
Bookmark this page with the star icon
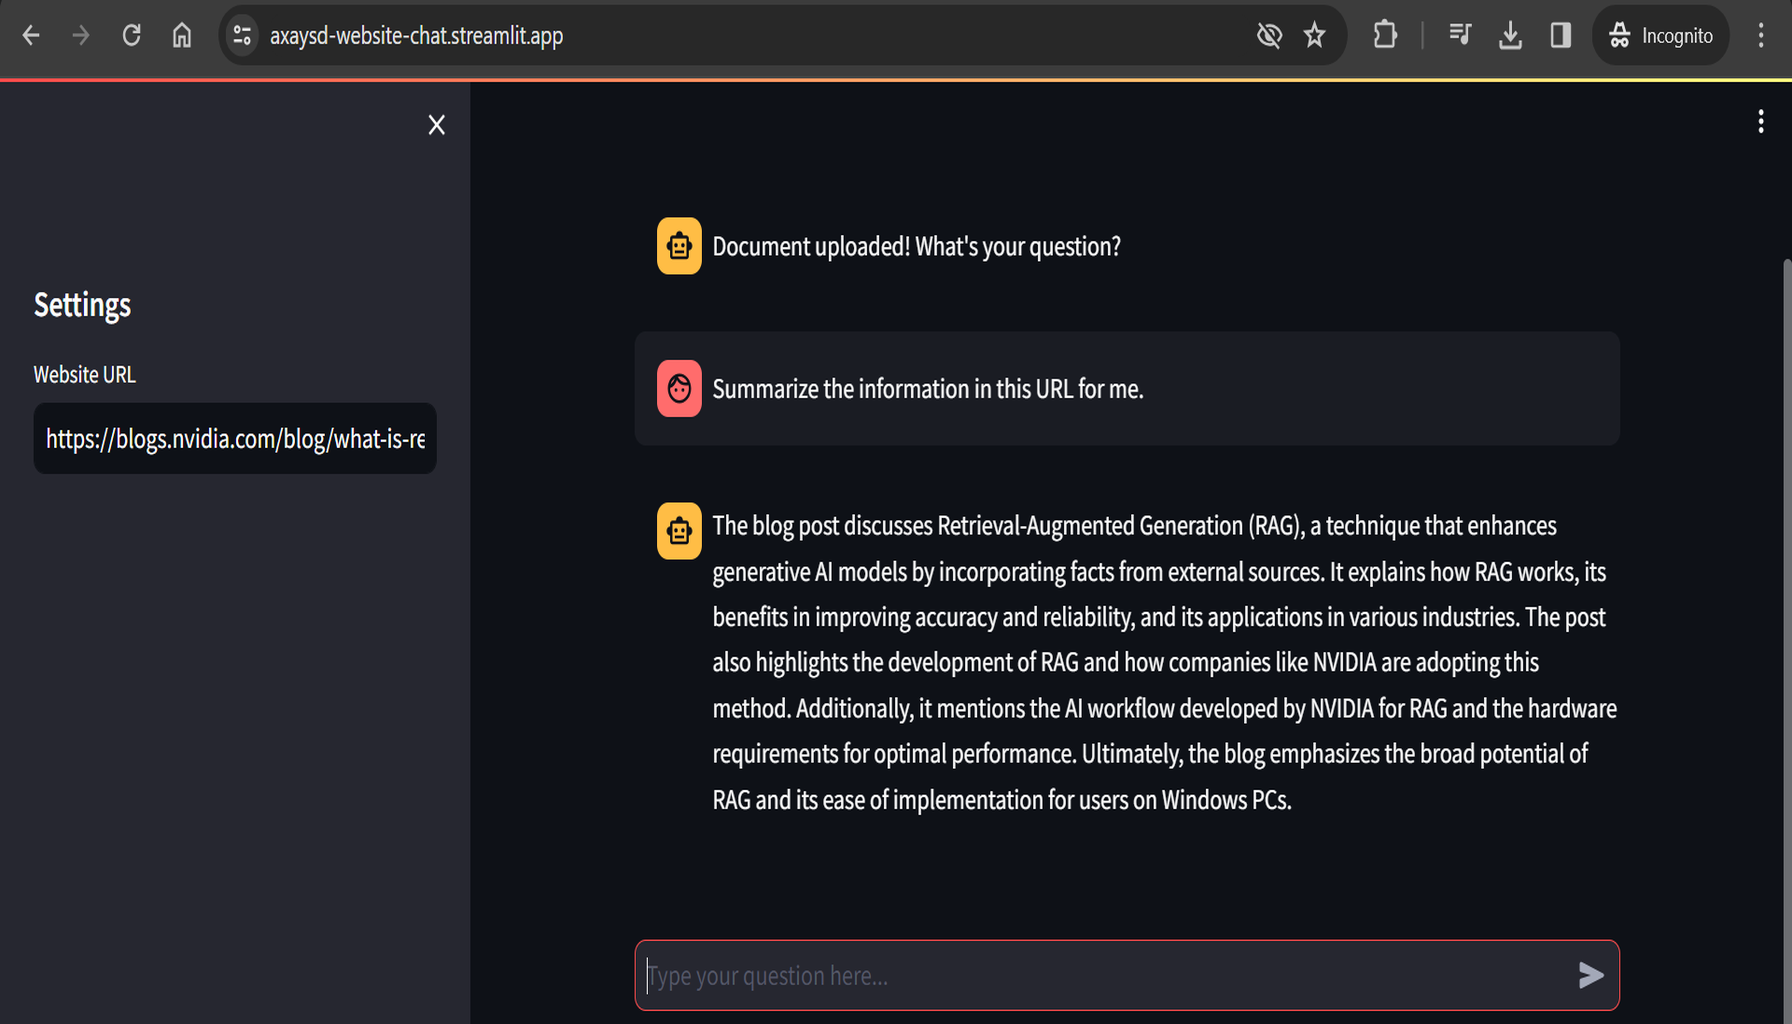[x=1314, y=36]
